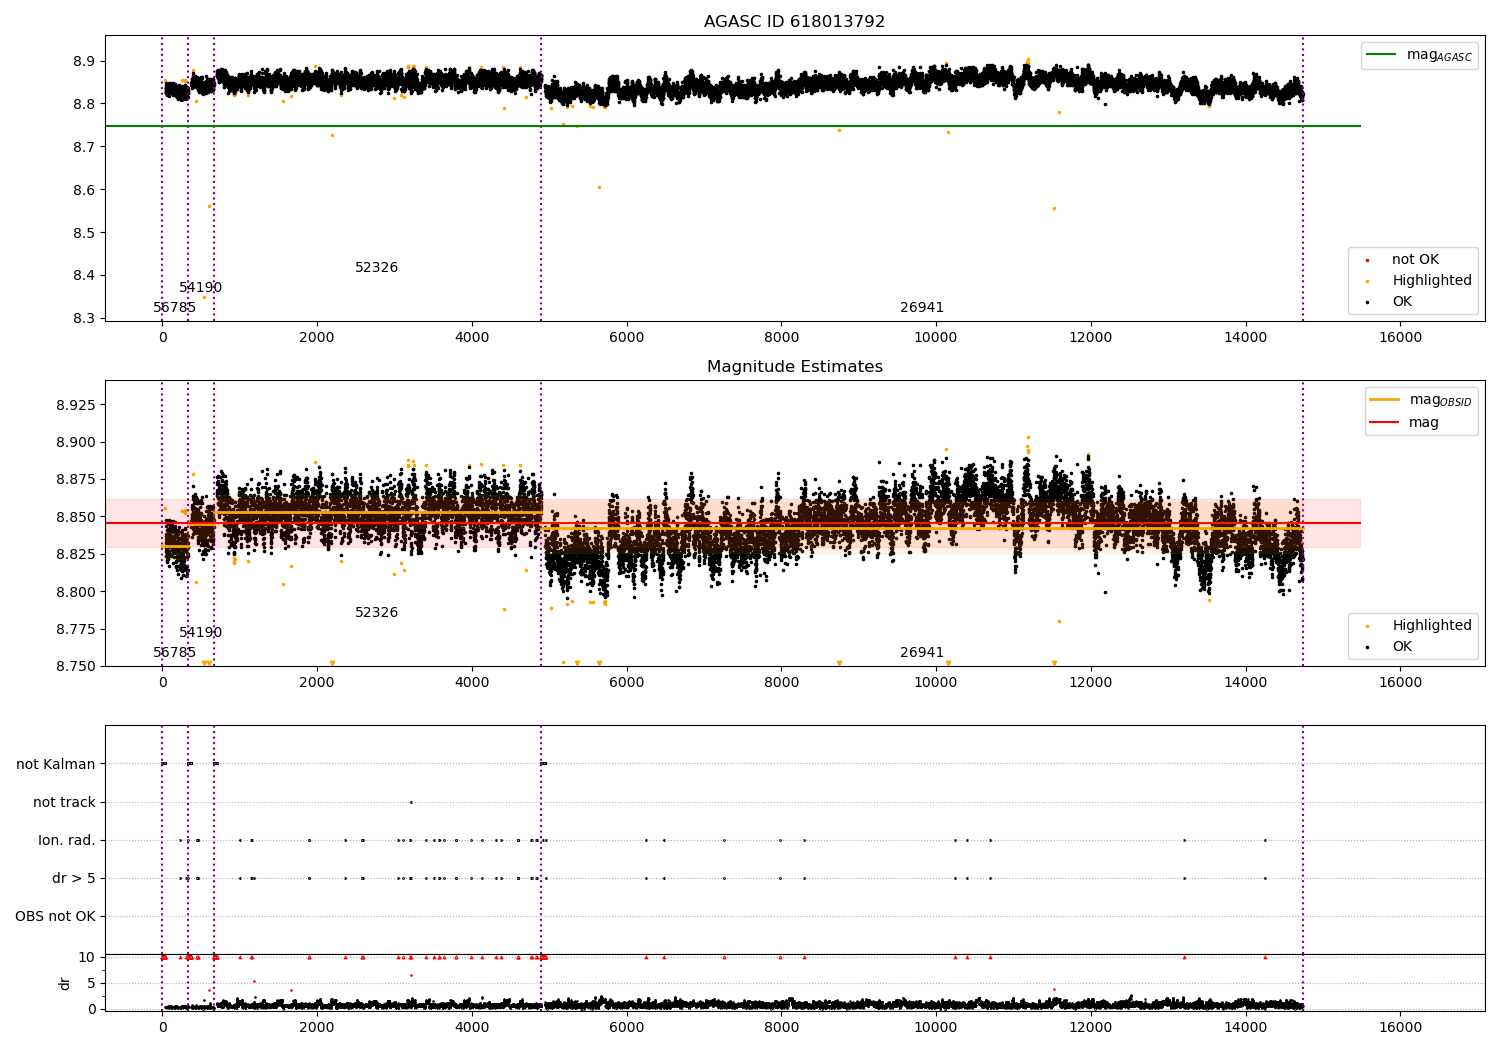The height and width of the screenshot is (1050, 1500).
Task: Click obsid label 52326 in middle plot
Action: point(376,613)
